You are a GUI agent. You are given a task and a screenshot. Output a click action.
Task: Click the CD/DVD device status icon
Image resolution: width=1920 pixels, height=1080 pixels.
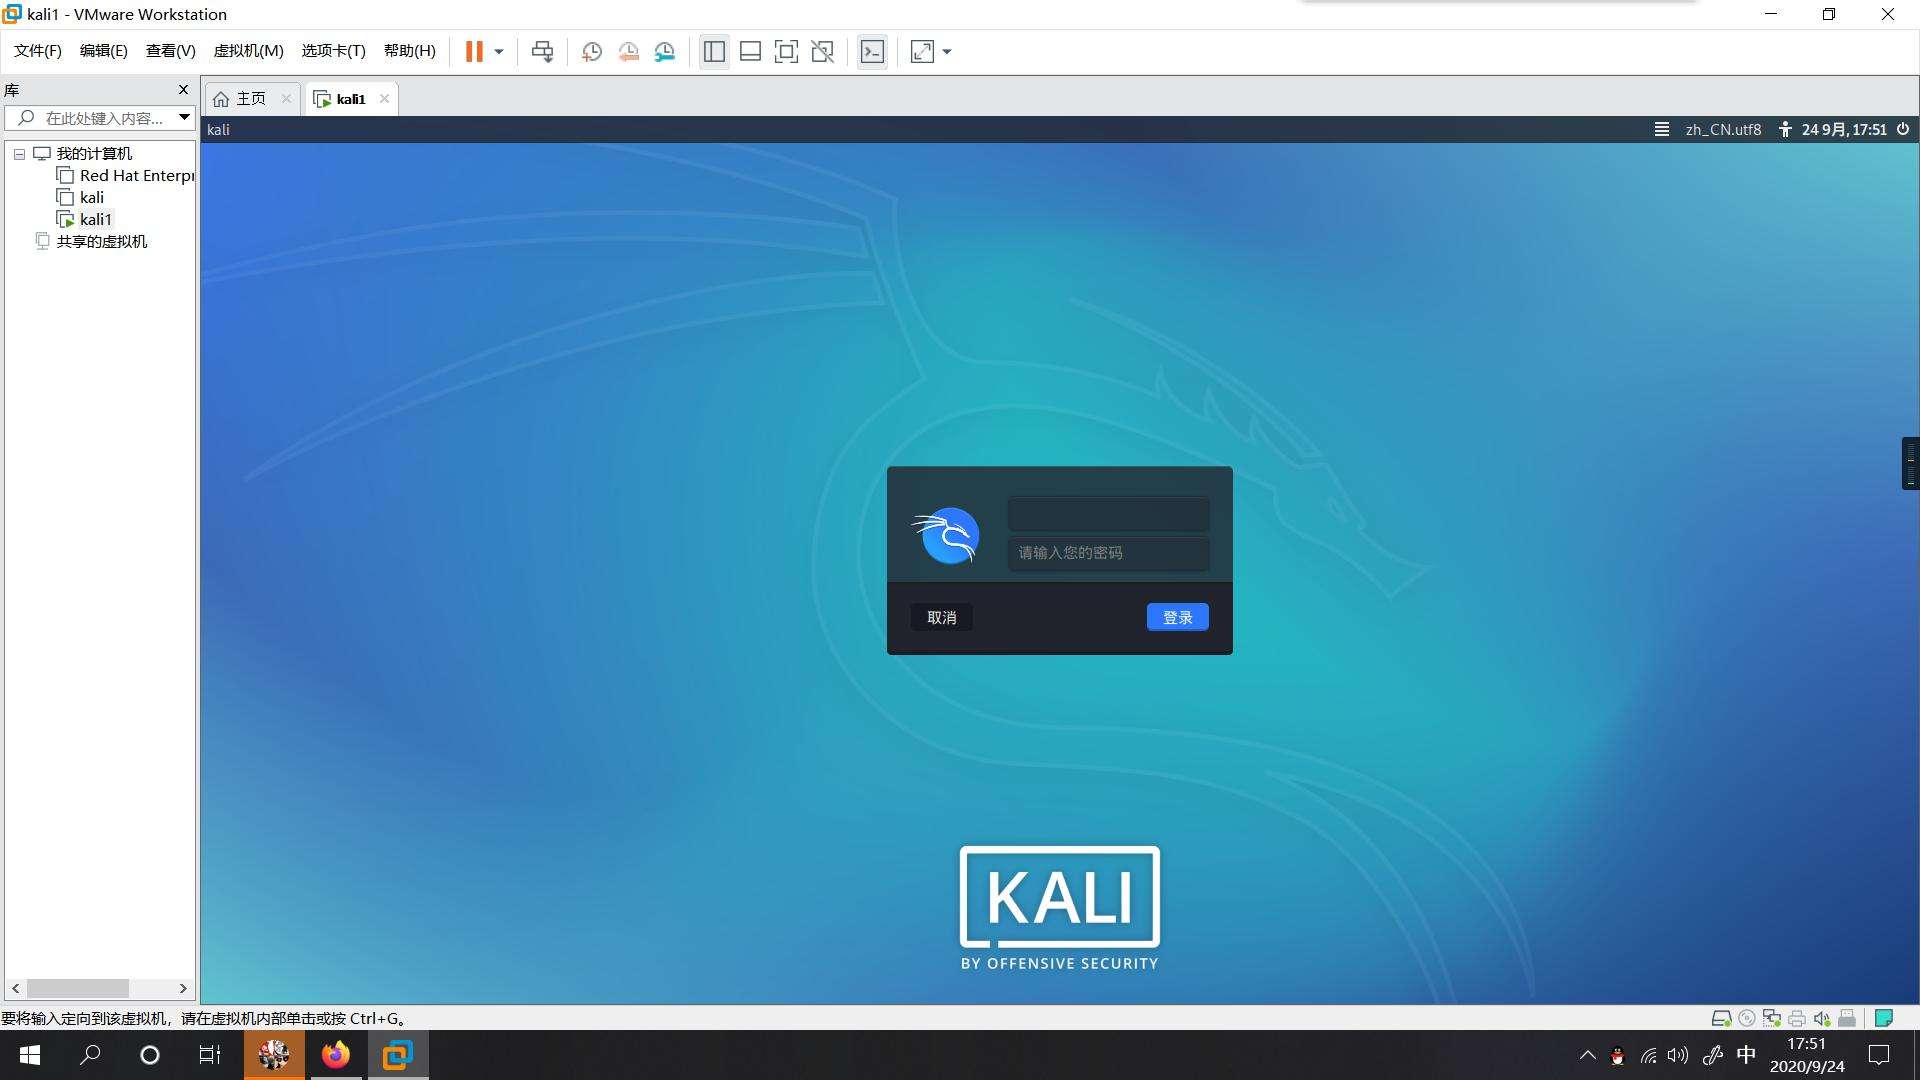1747,1019
